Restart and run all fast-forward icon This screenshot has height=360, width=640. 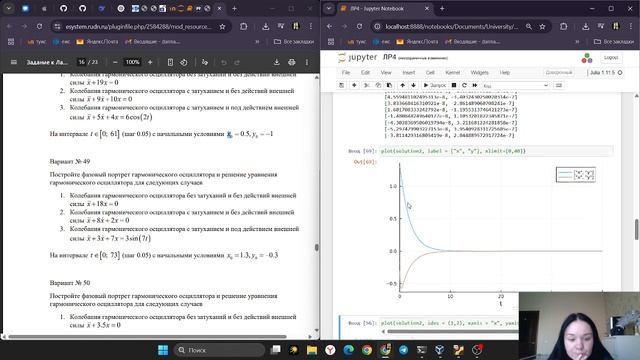[475, 85]
